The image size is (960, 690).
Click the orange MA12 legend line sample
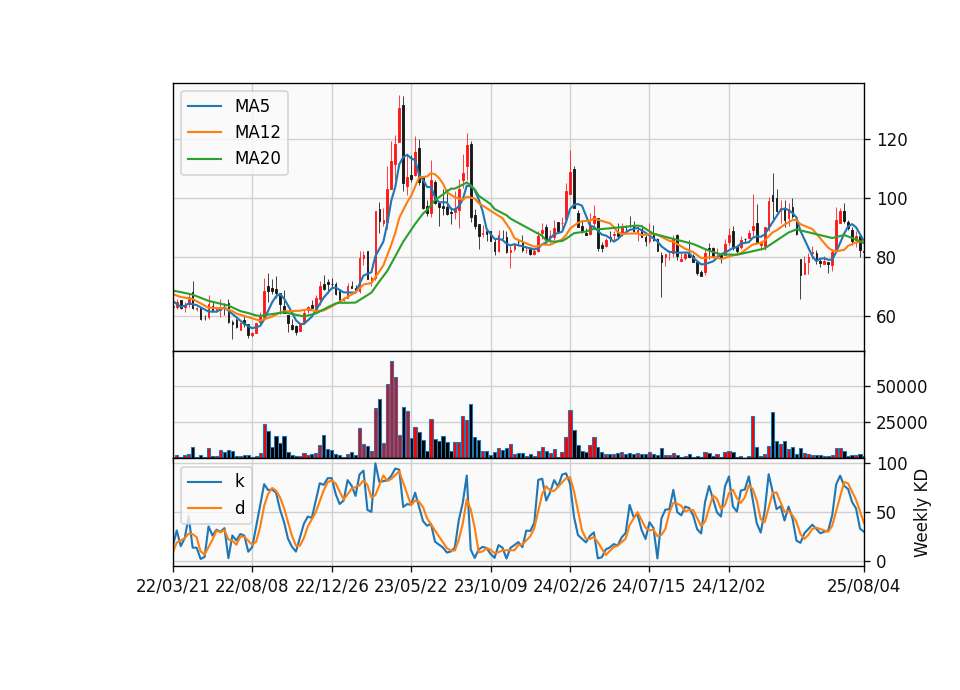[204, 132]
